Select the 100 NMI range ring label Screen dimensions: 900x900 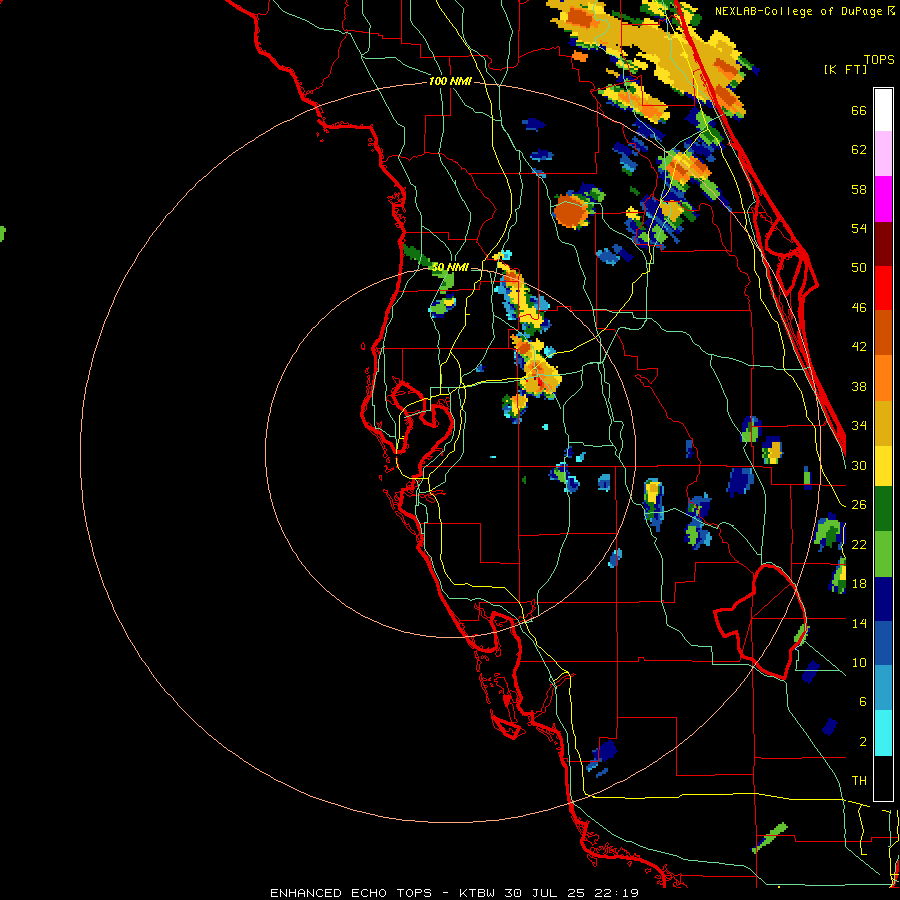point(451,82)
